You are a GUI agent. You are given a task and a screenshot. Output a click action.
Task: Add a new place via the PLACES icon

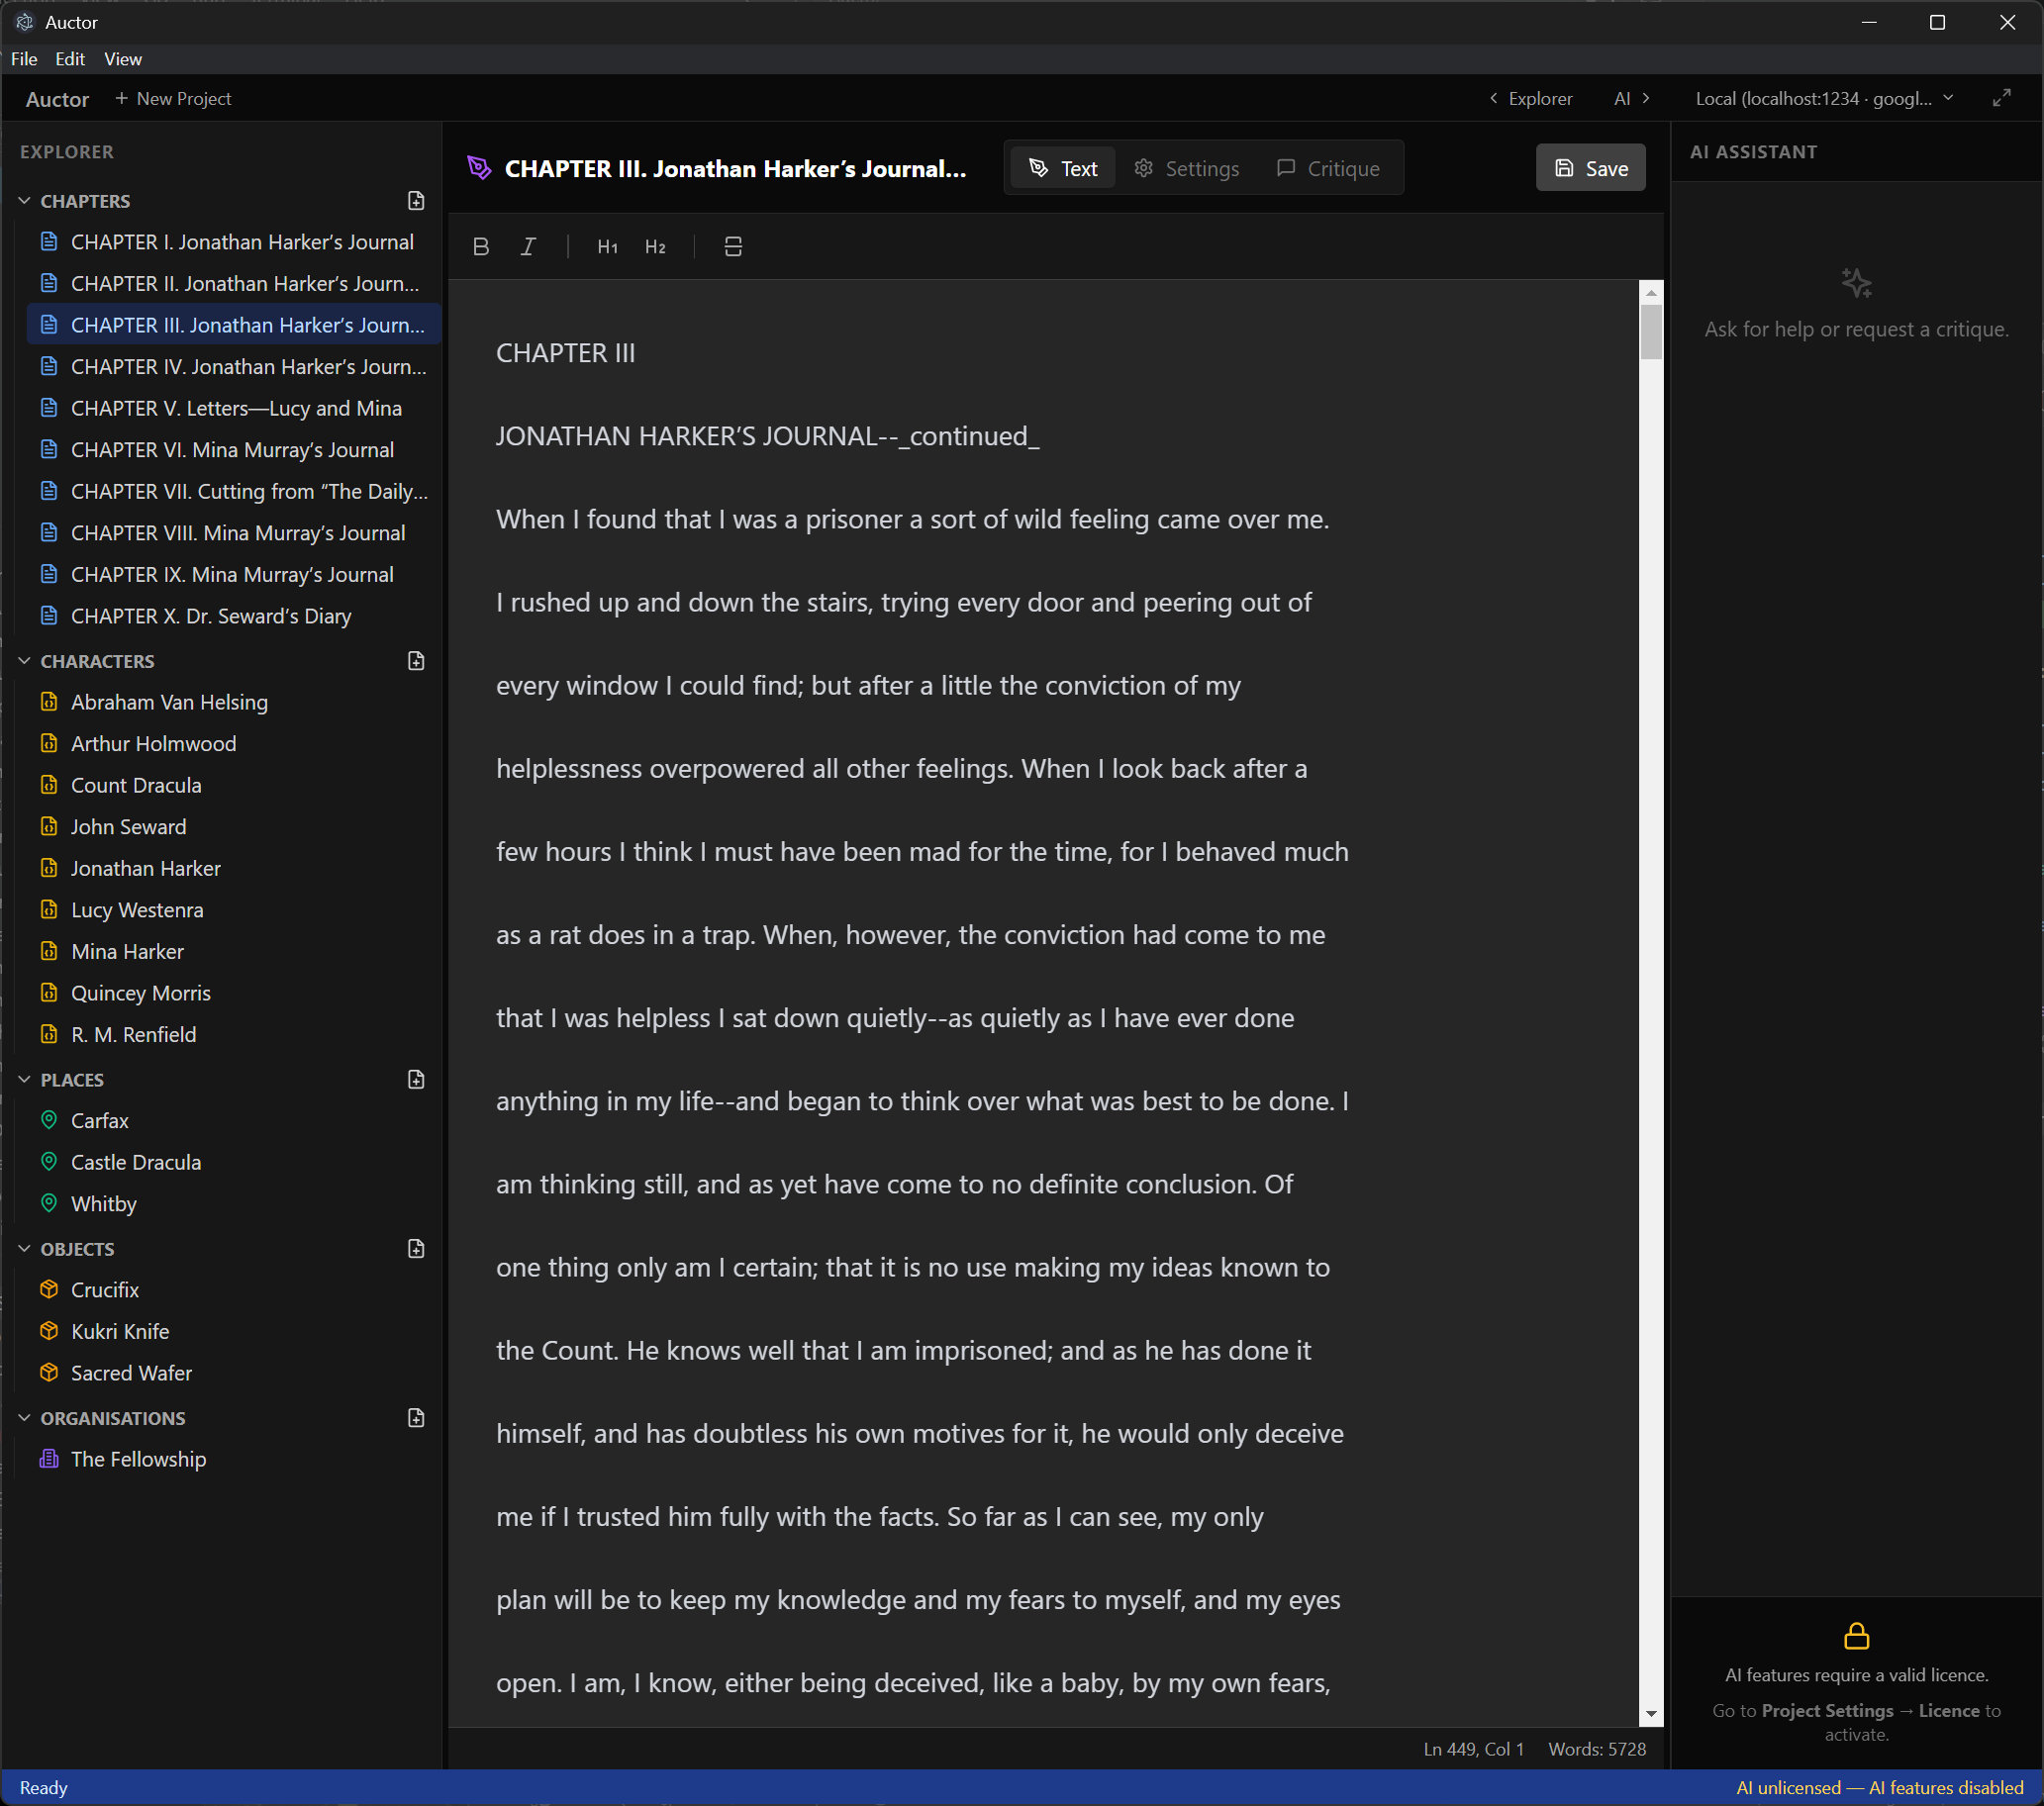click(x=416, y=1079)
